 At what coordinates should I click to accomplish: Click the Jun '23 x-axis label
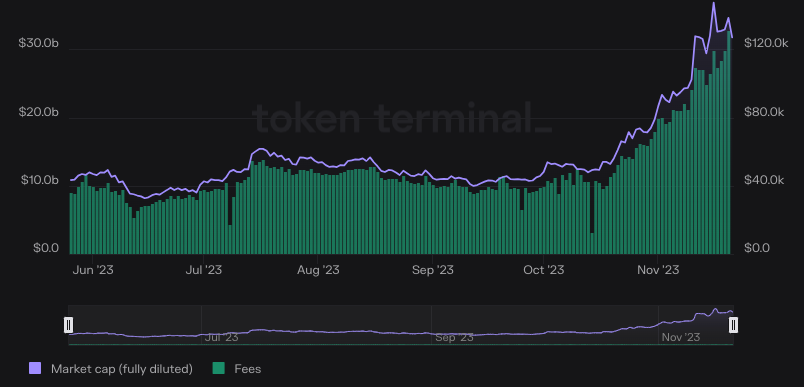pyautogui.click(x=93, y=270)
